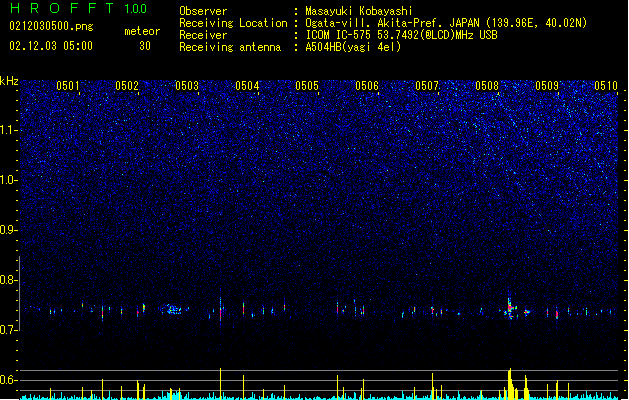Click the 0506 time marker
Viewport: 629px width, 400px height.
coord(367,86)
